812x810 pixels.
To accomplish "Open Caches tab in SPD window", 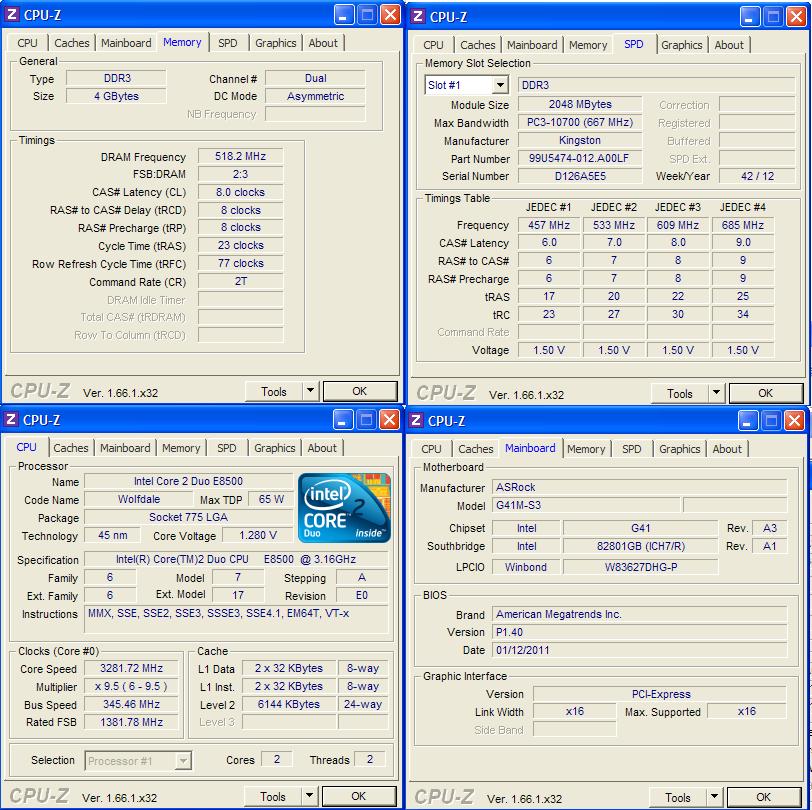I will (x=477, y=45).
